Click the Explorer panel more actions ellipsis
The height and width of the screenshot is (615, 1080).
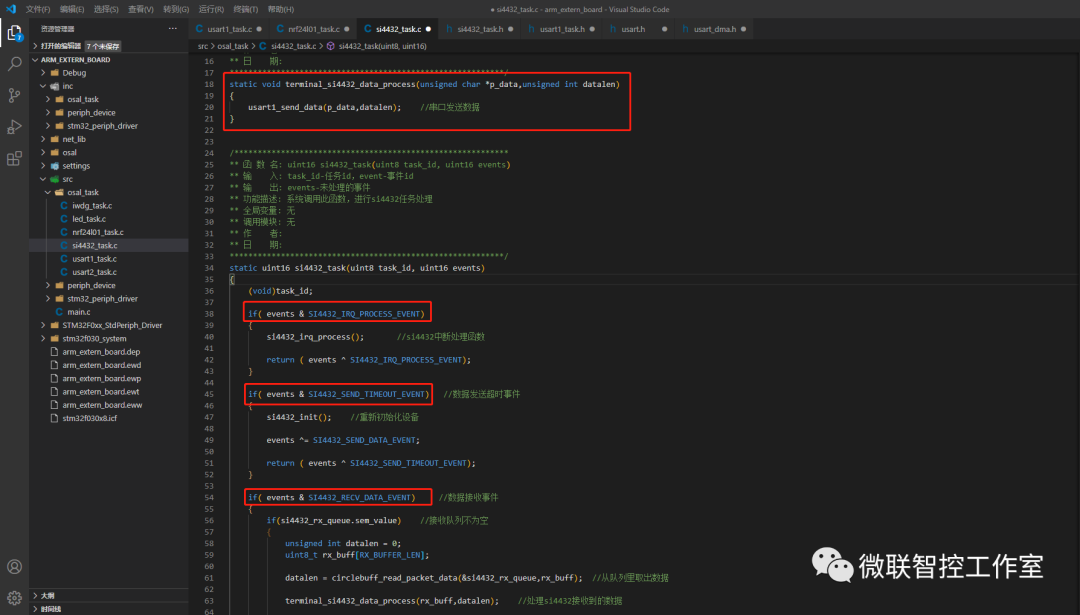click(x=173, y=29)
